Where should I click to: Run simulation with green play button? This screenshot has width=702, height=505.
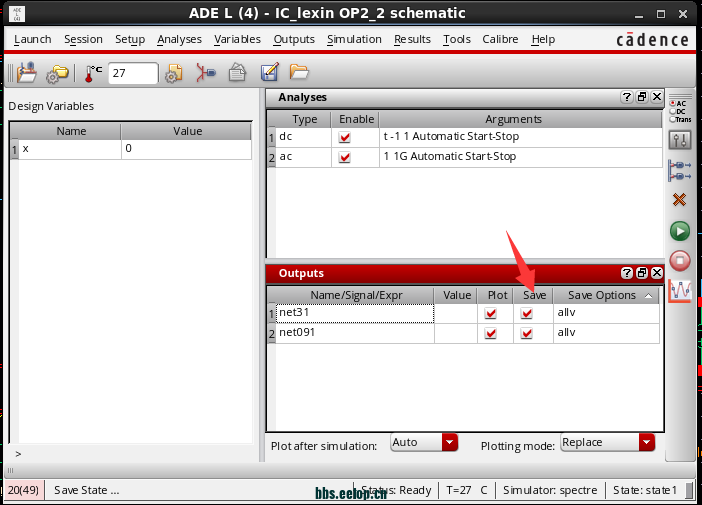[x=680, y=231]
